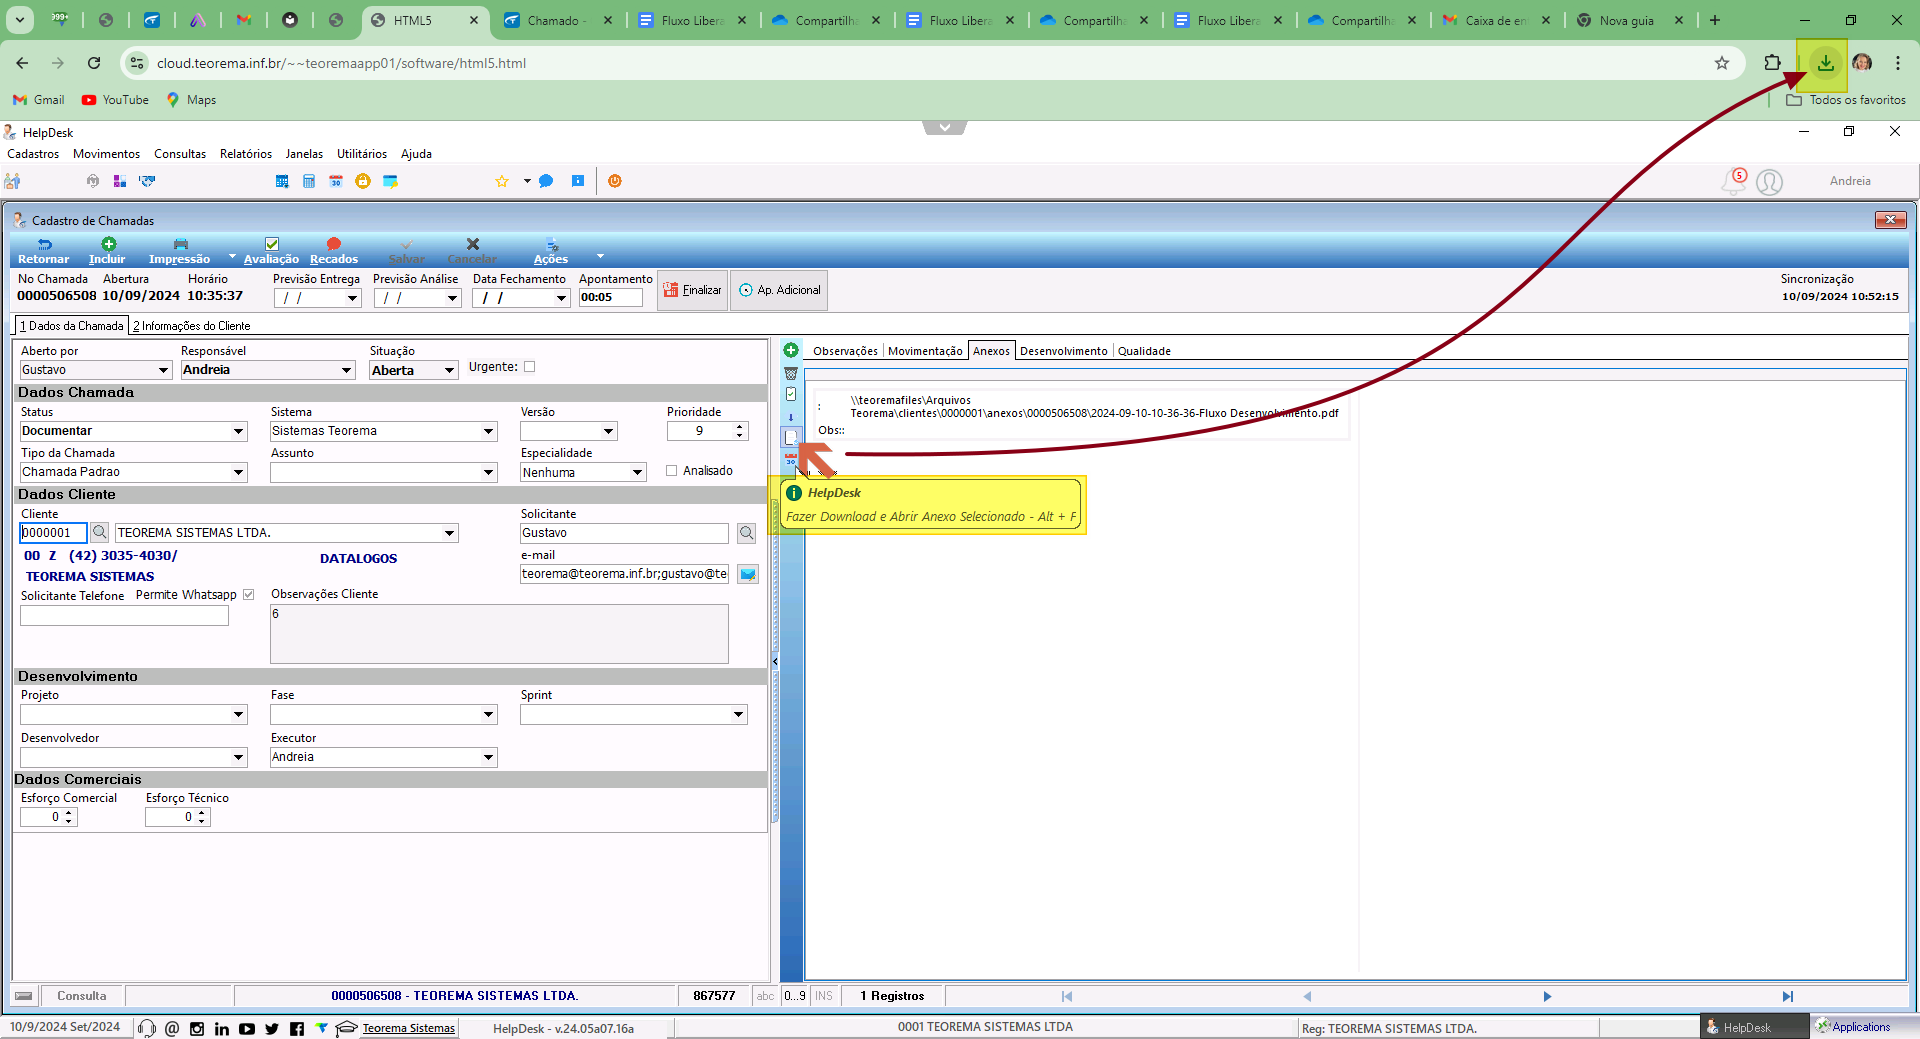Toggle the Analisado checkbox

672,471
